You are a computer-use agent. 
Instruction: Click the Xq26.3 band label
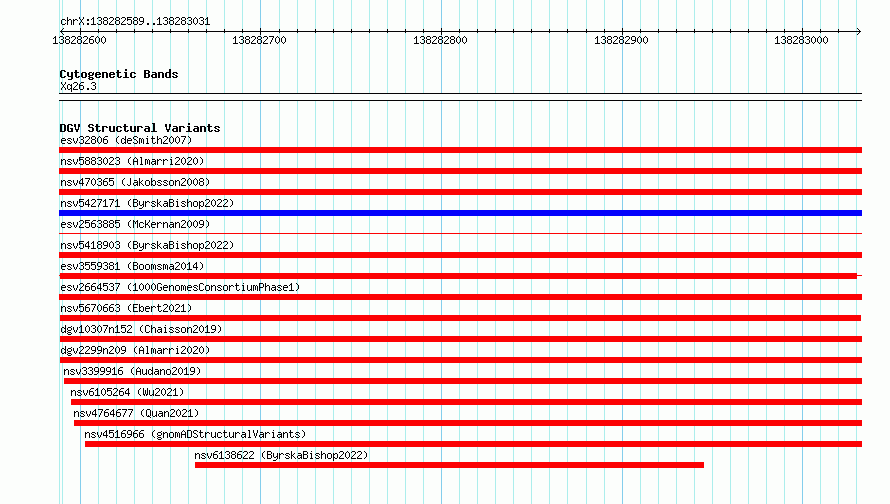tap(78, 87)
